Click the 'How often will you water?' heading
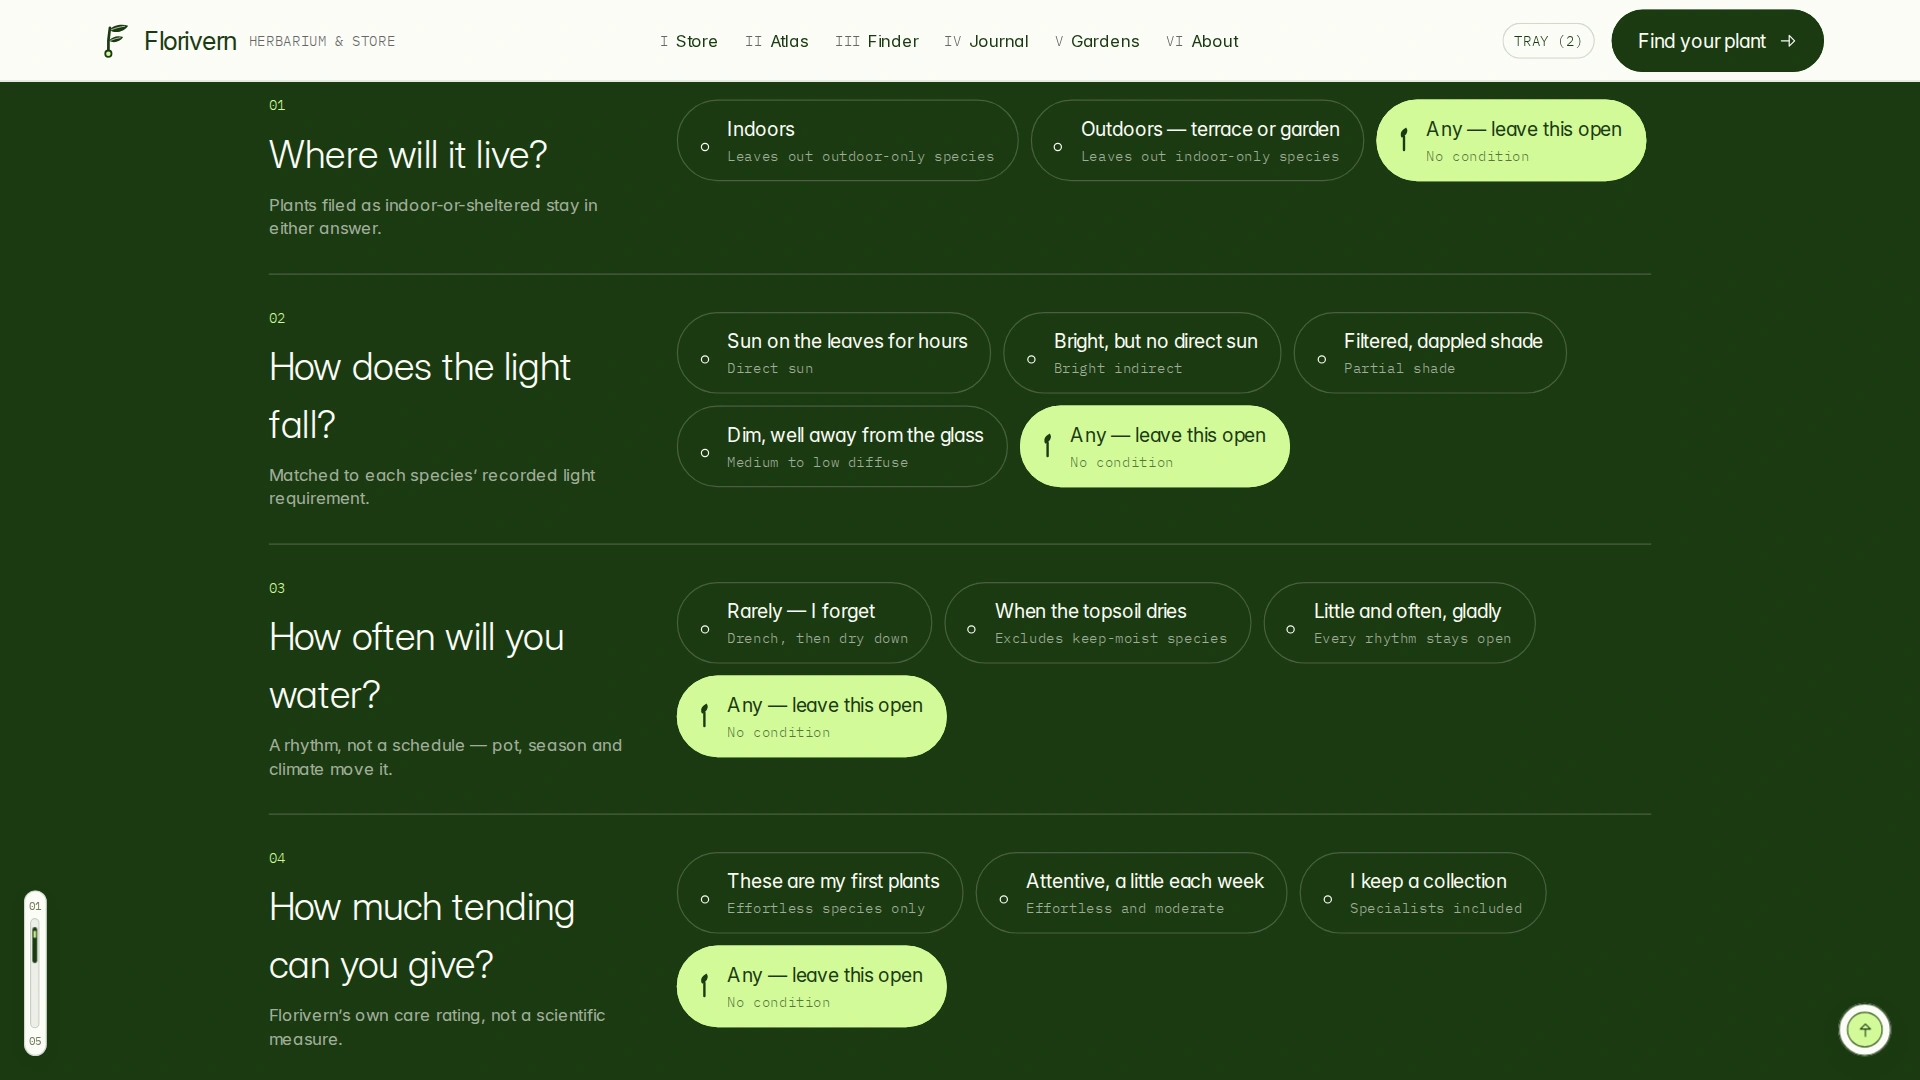The image size is (1920, 1080). pos(416,666)
